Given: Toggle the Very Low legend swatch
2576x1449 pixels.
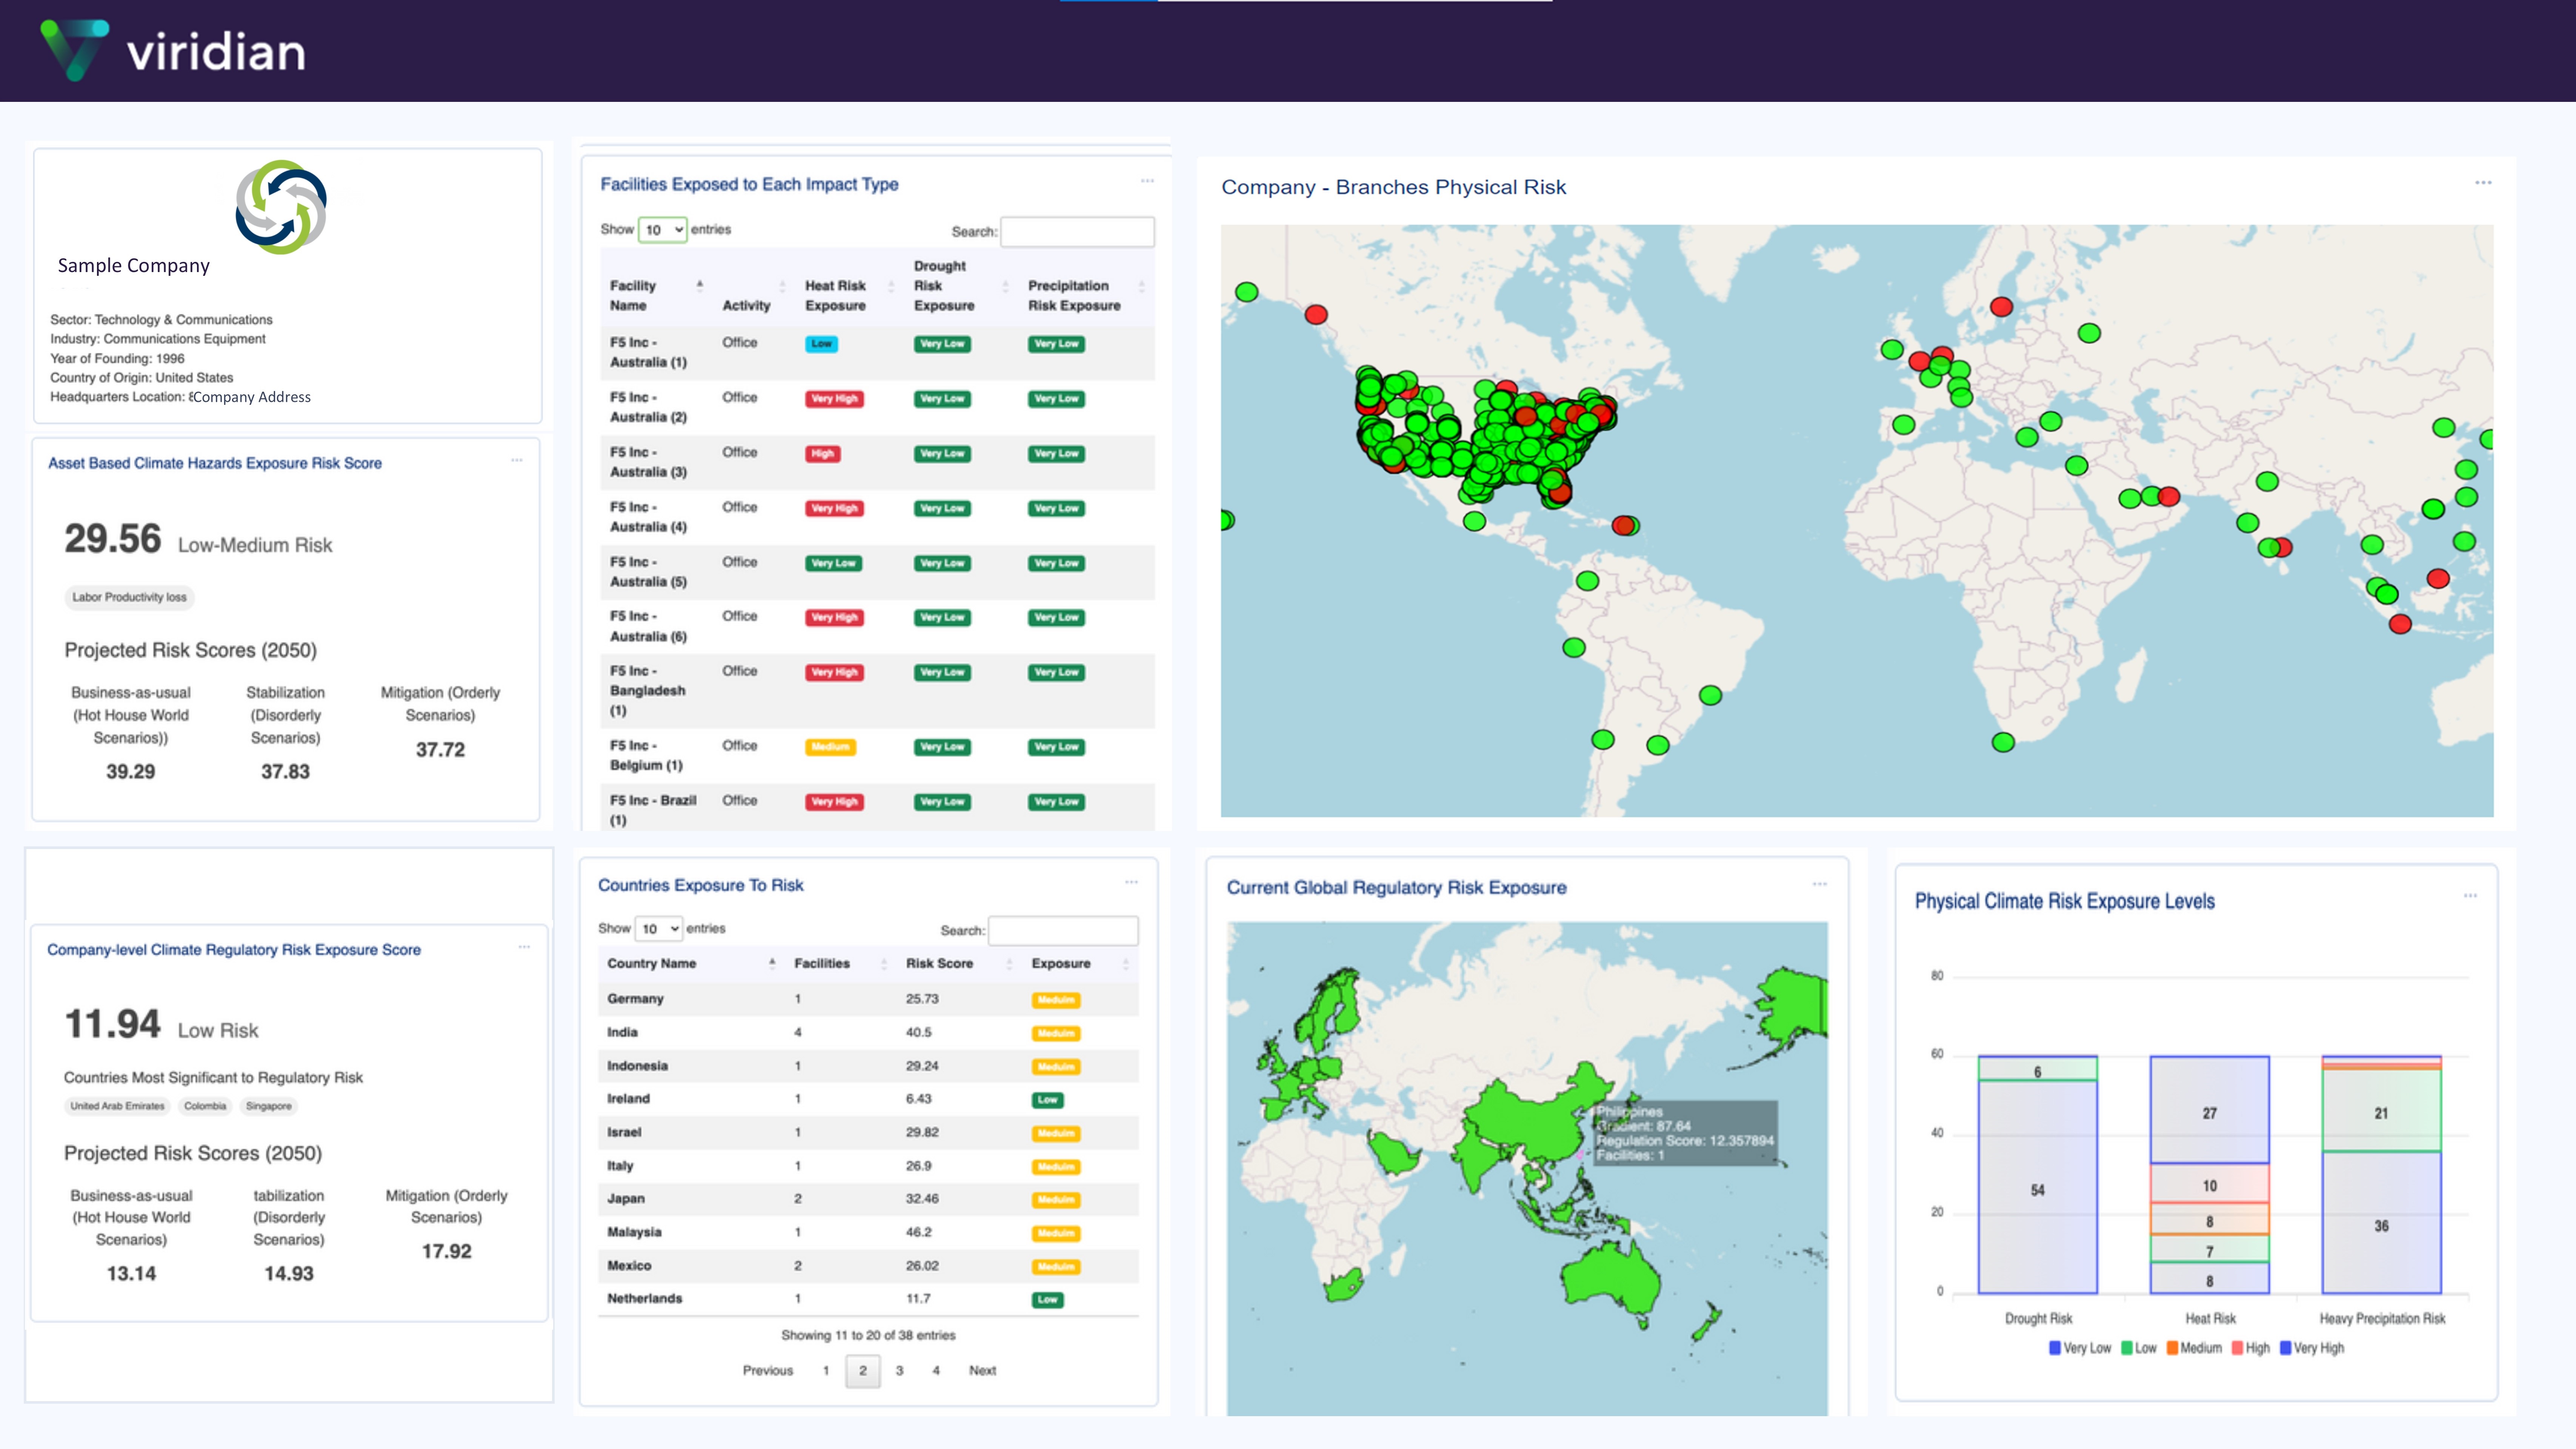Looking at the screenshot, I should [2055, 1348].
